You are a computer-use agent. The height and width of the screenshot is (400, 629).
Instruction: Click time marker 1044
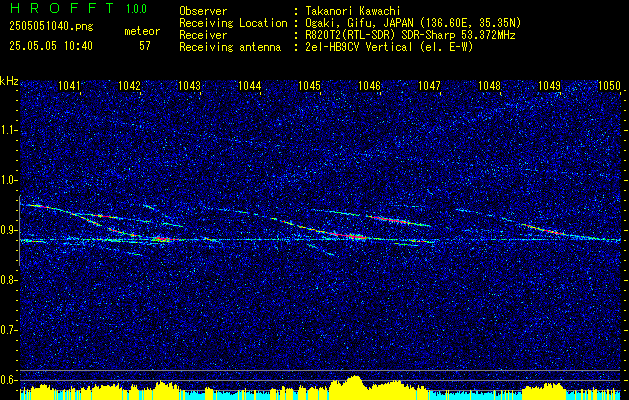point(250,85)
